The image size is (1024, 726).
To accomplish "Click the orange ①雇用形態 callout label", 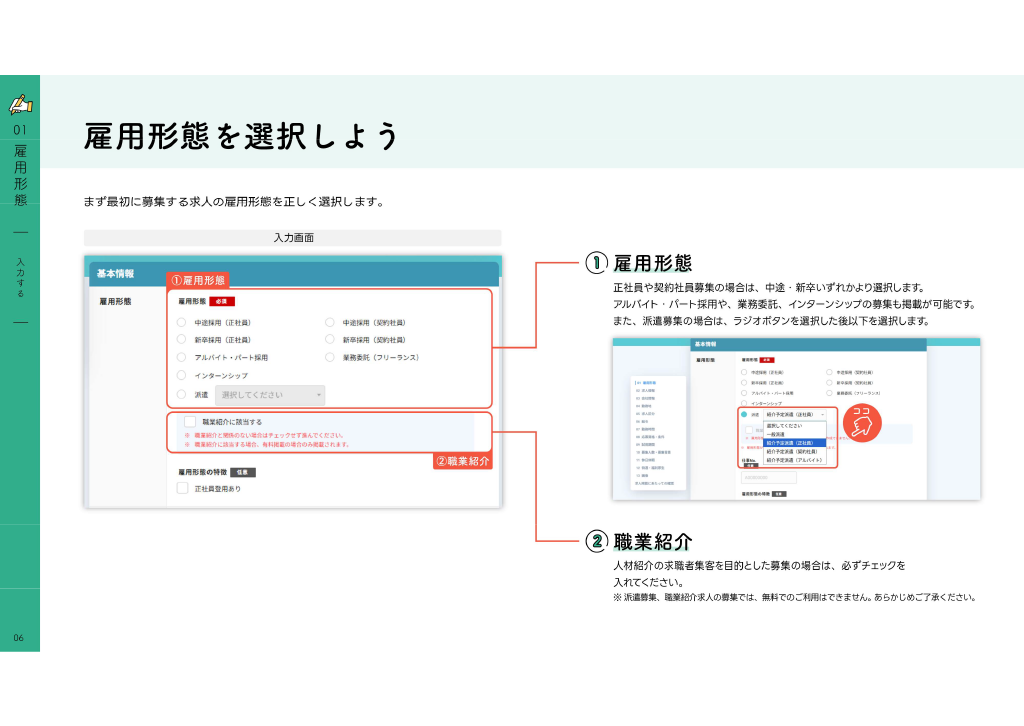I will tap(198, 280).
